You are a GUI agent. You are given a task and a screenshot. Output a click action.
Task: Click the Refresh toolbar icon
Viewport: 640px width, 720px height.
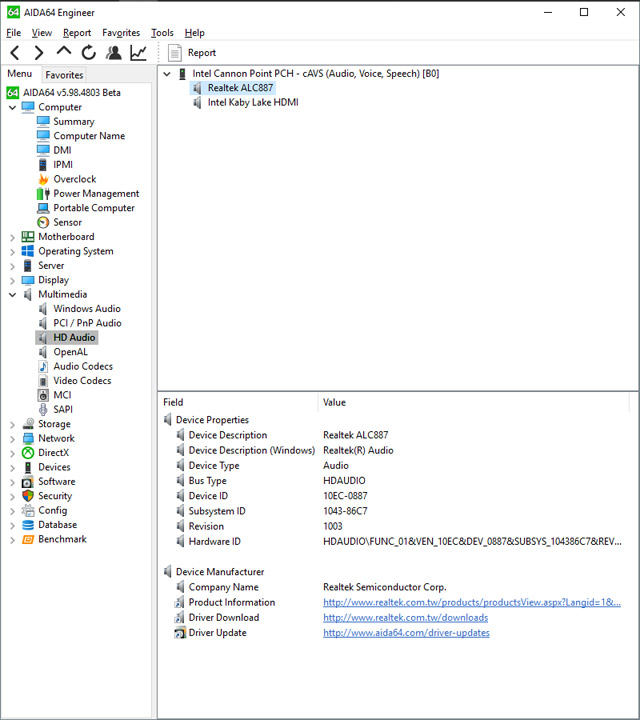click(x=89, y=53)
